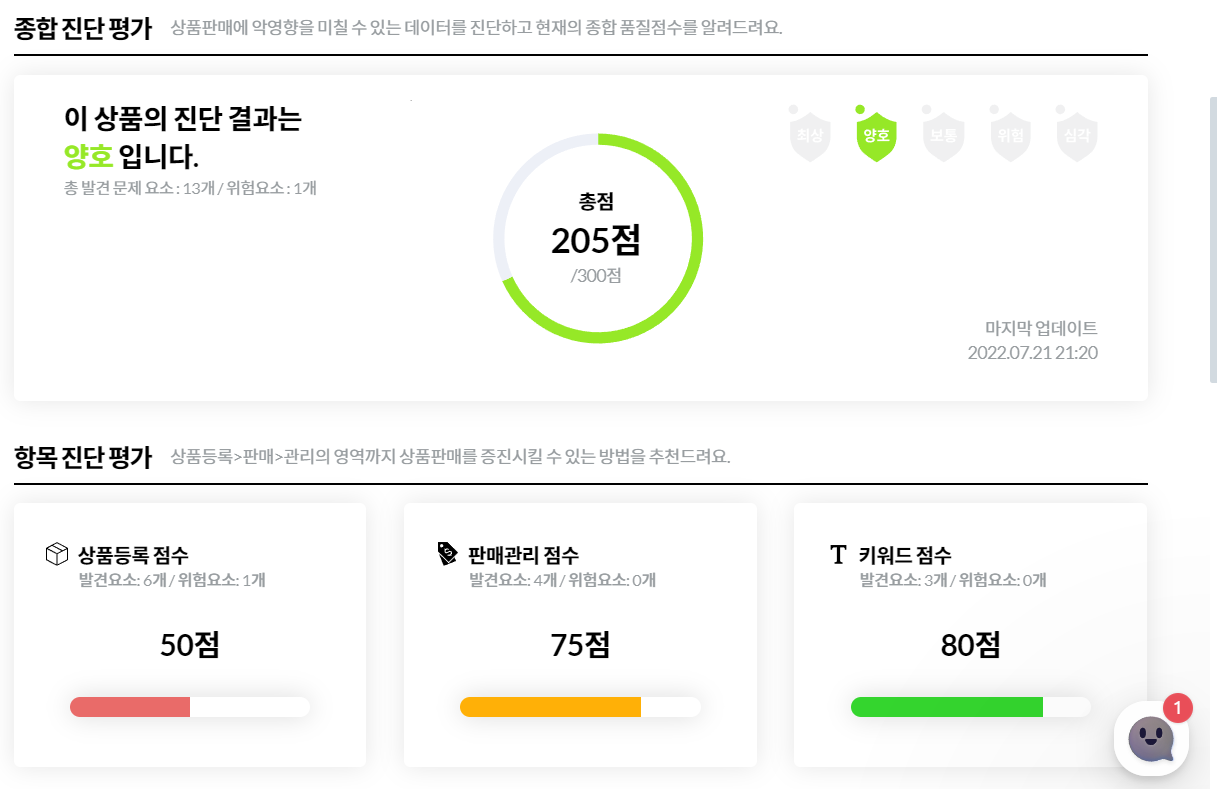
Task: Expand the 판매관리 점수 card for details
Action: 580,635
